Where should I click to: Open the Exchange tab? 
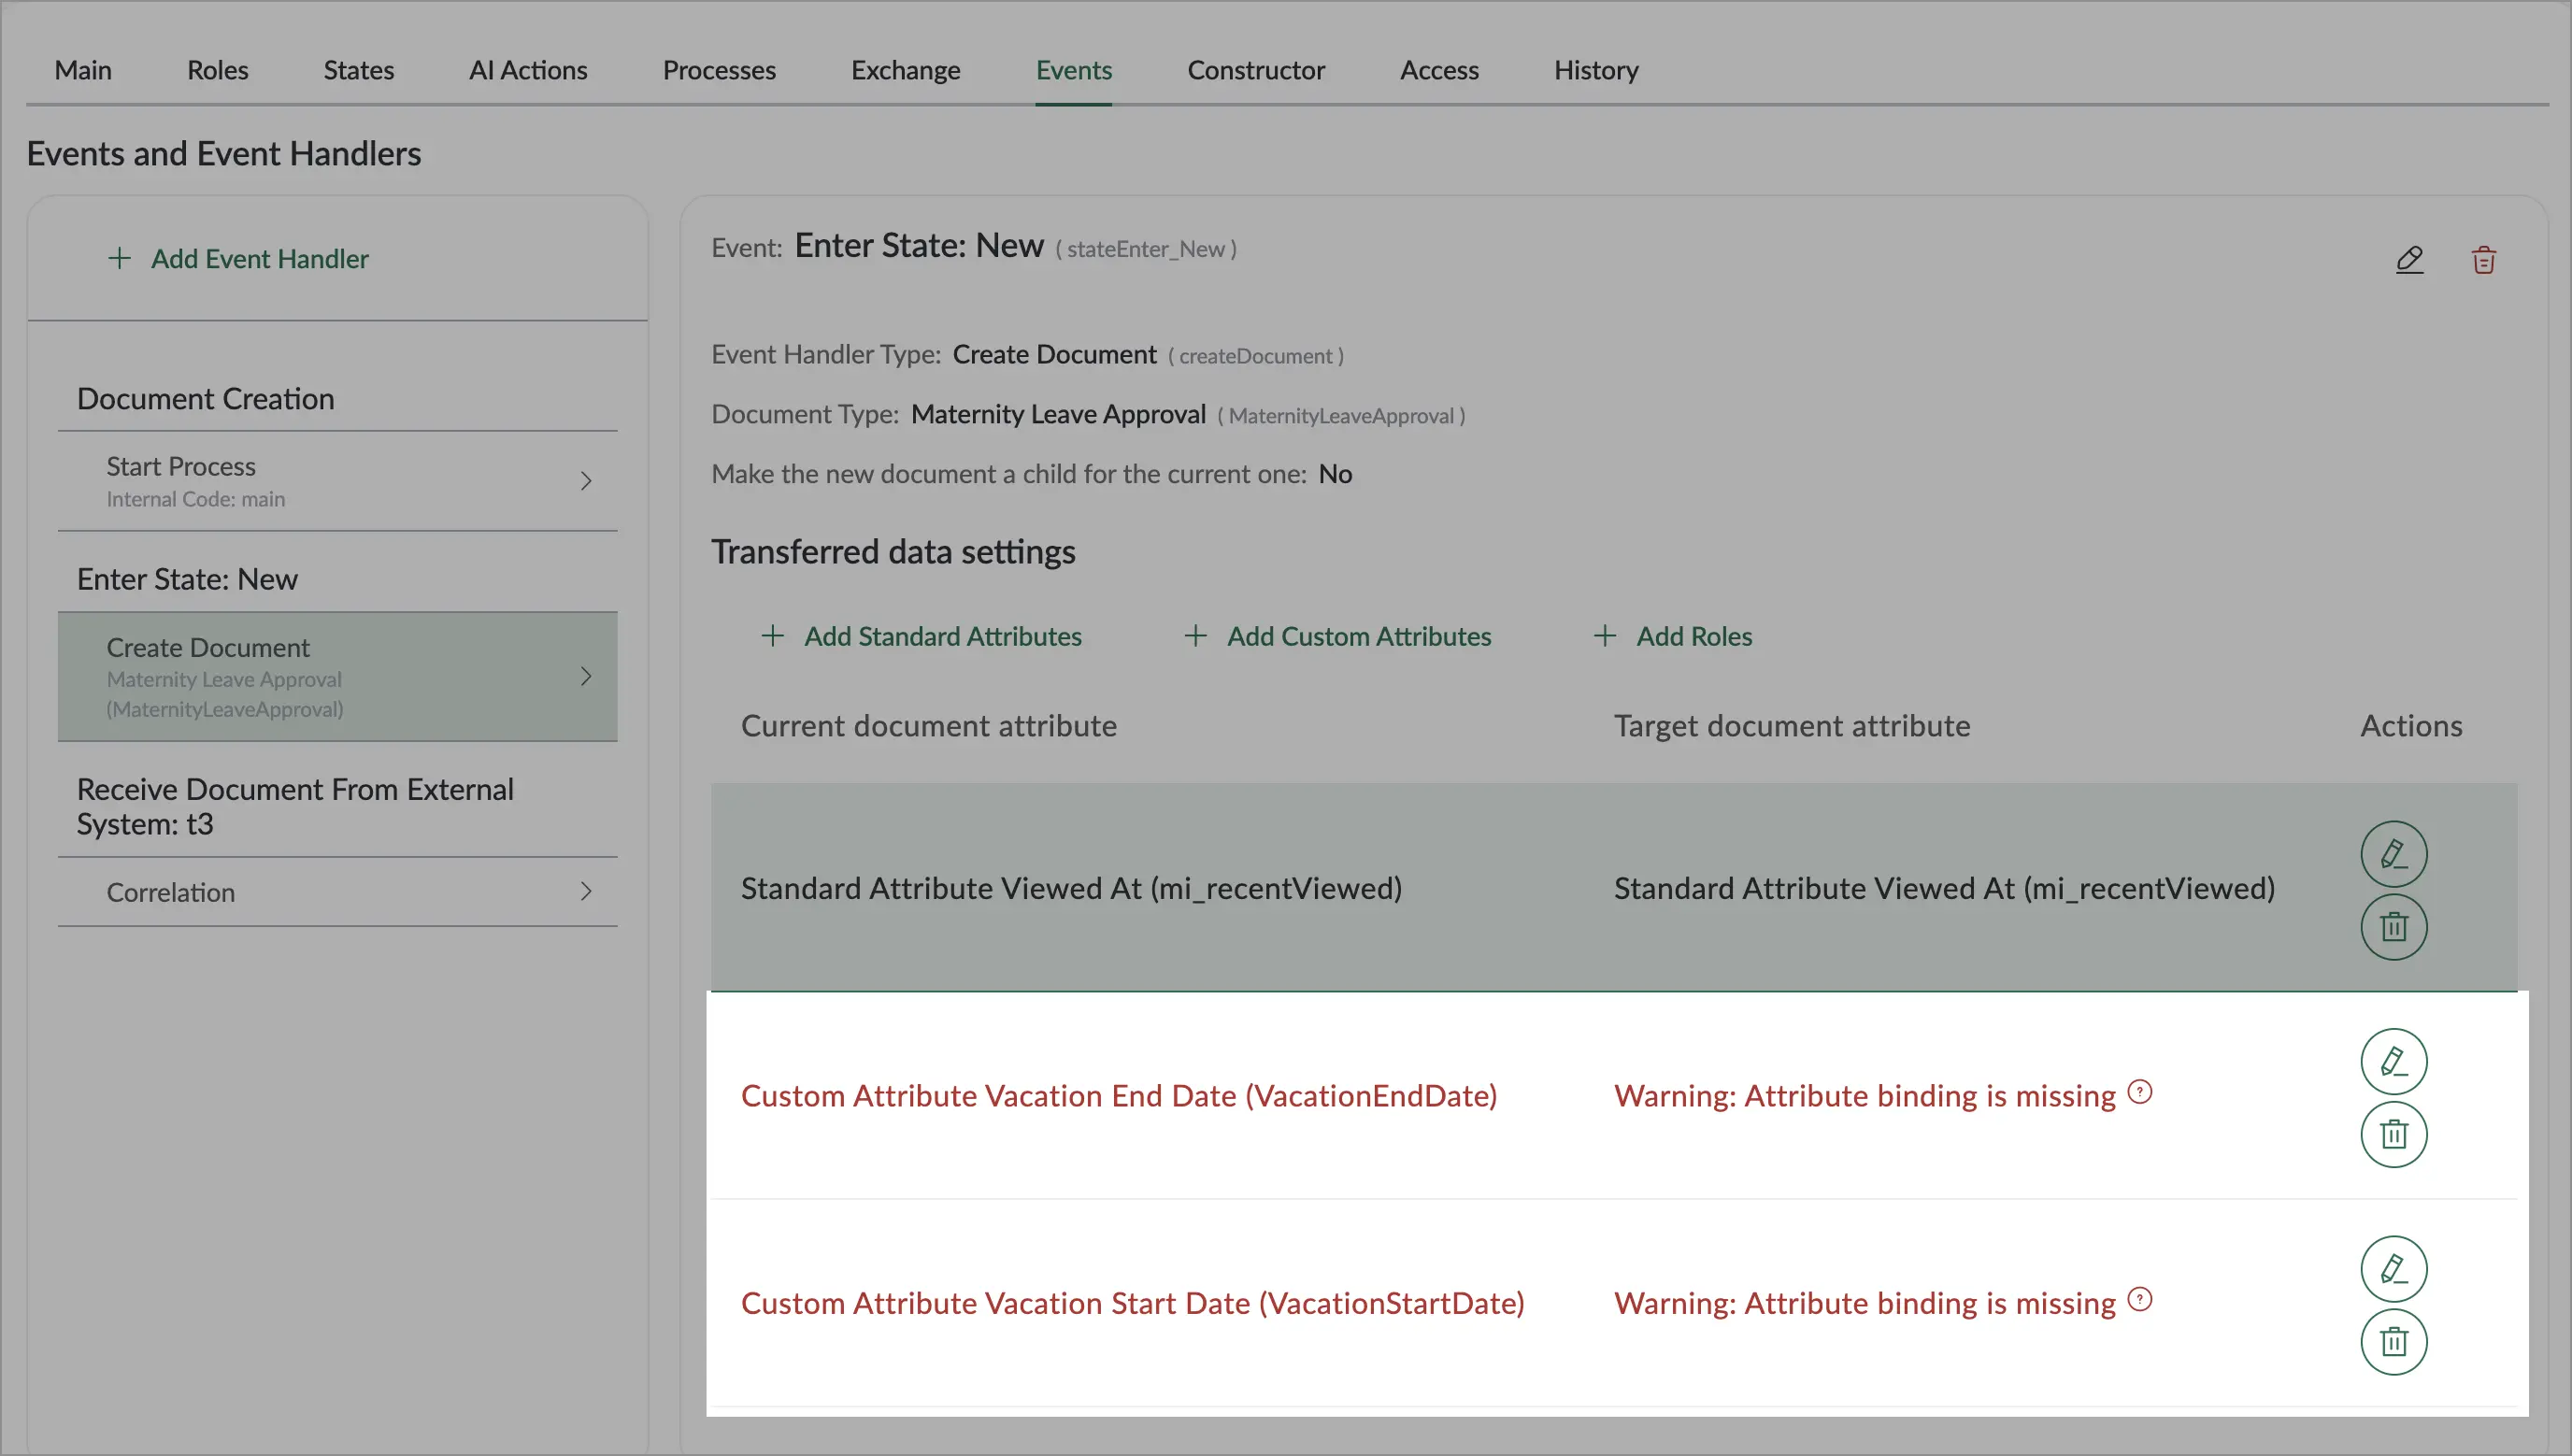tap(906, 70)
